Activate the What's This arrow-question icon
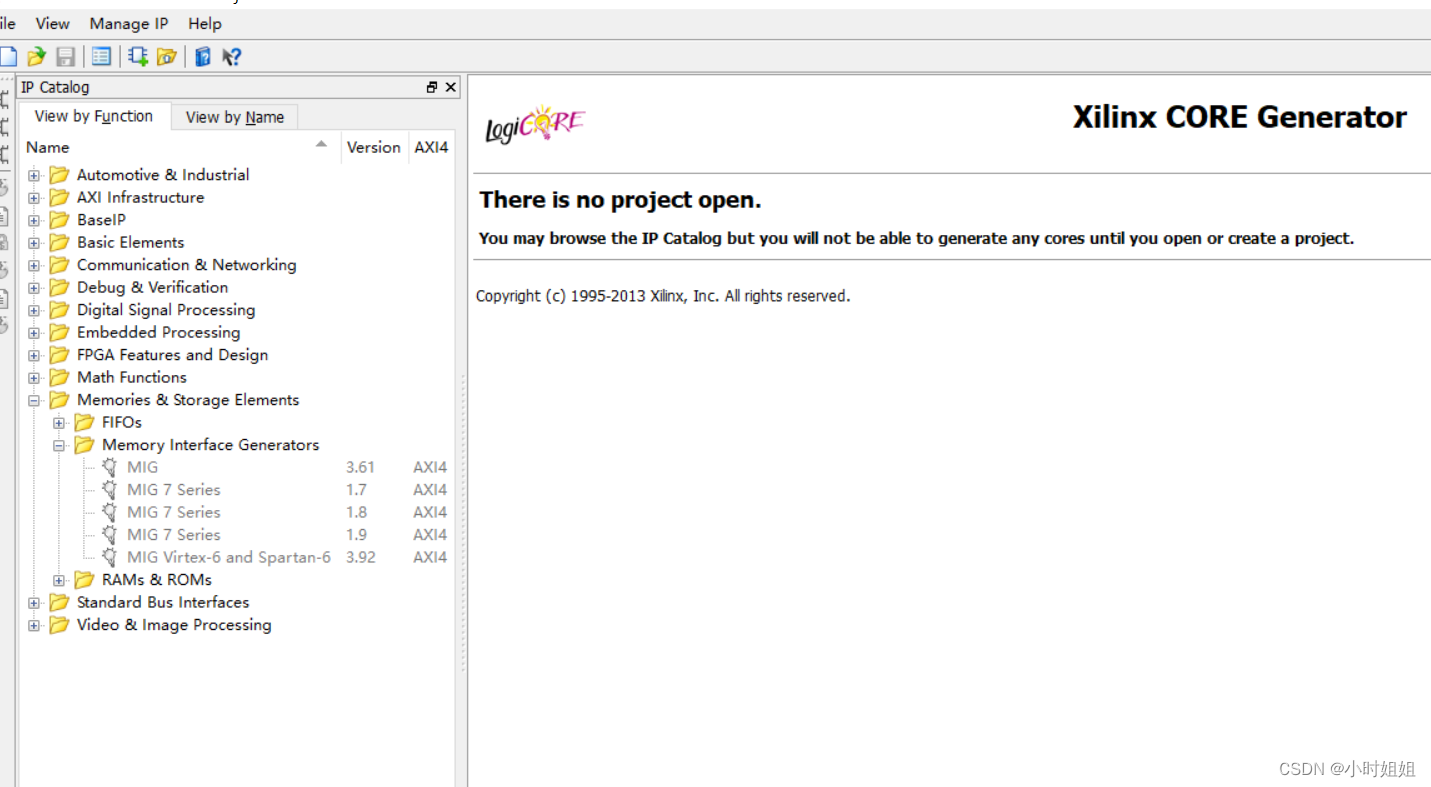This screenshot has width=1431, height=787. tap(231, 57)
